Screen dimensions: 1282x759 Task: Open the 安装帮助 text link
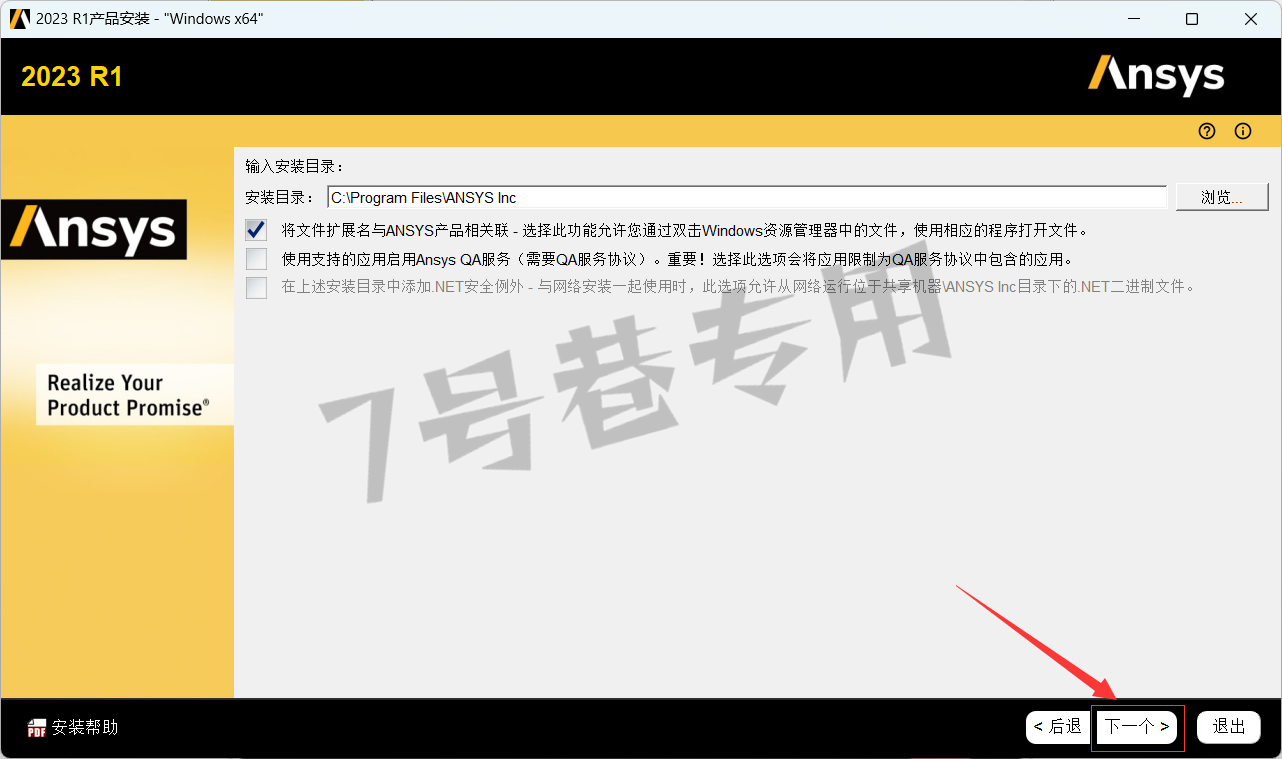coord(85,728)
